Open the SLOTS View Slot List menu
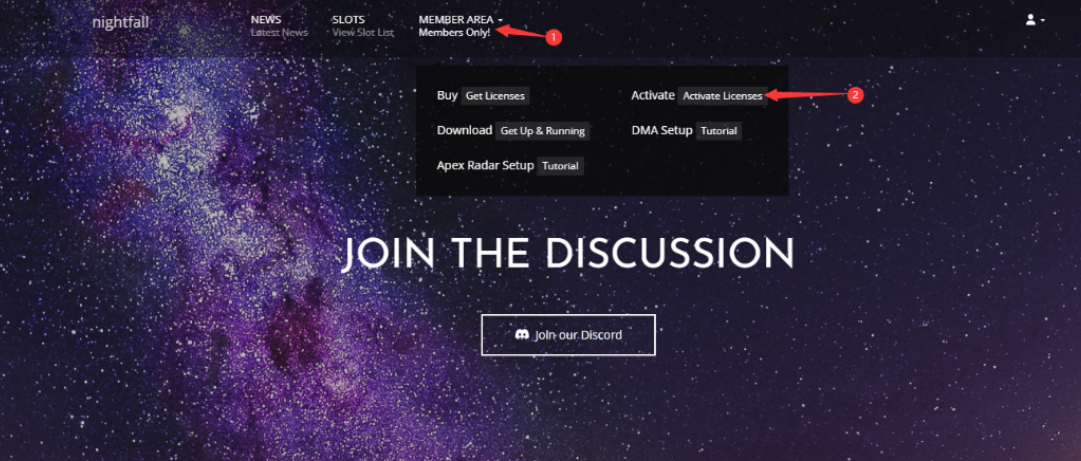1081x461 pixels. click(363, 25)
